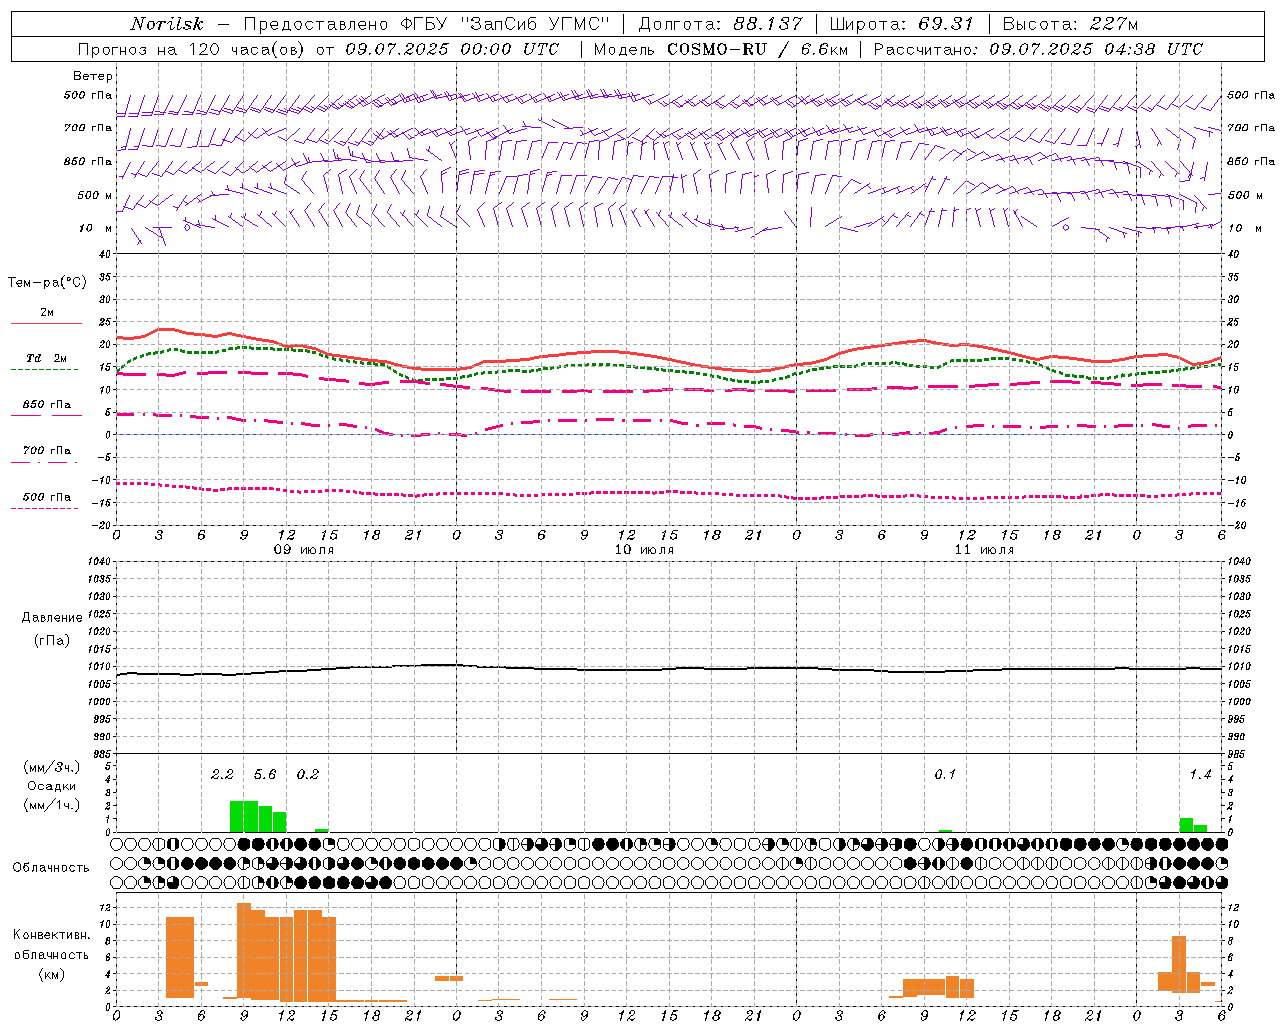Click the Высота: 227м value
1280x1024 pixels.
click(1070, 24)
